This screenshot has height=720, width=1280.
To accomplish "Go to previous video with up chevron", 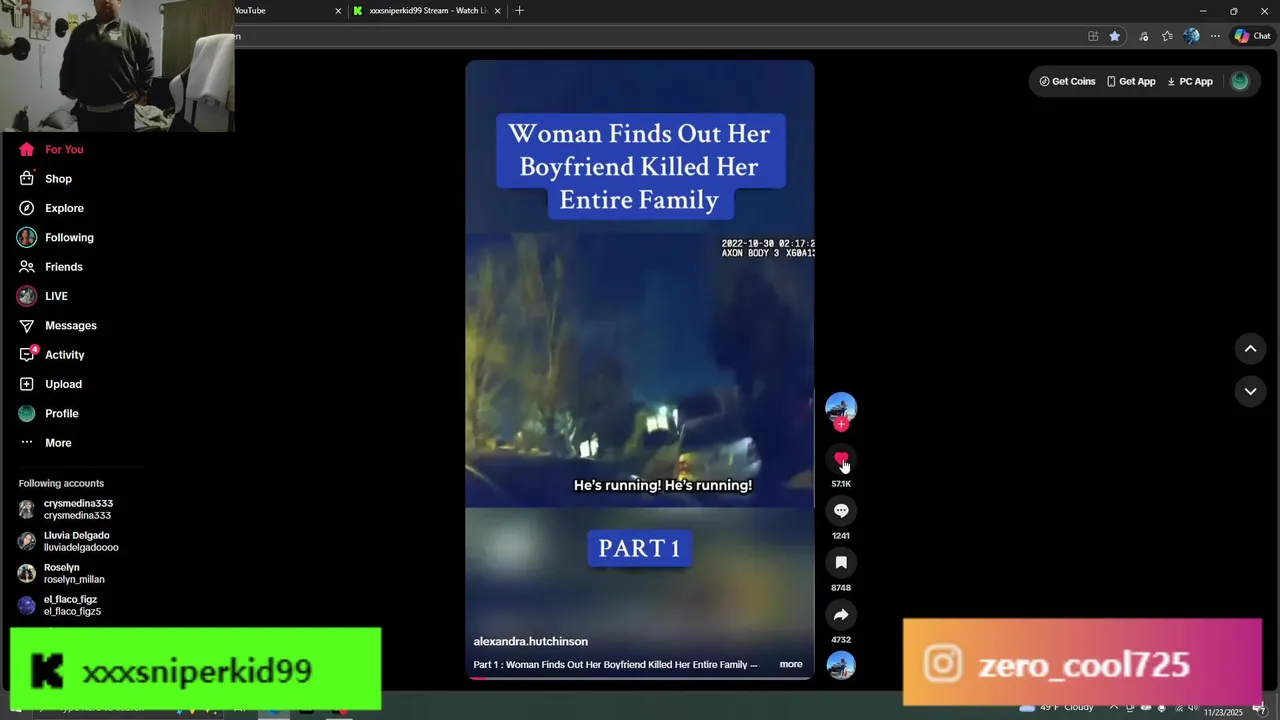I will pyautogui.click(x=1250, y=349).
